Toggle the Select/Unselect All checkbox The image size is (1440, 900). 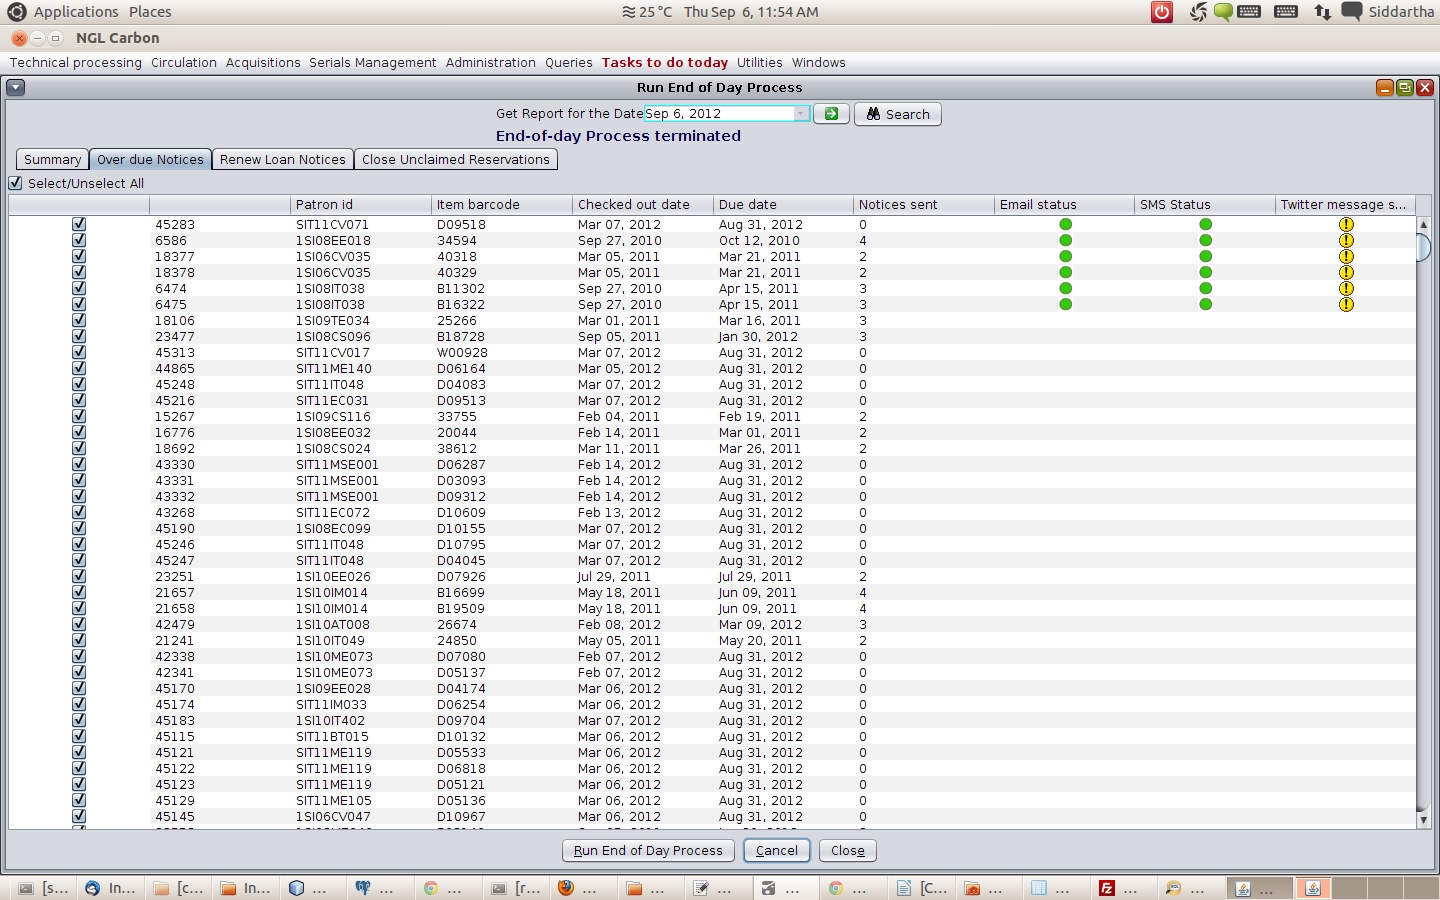click(x=16, y=183)
